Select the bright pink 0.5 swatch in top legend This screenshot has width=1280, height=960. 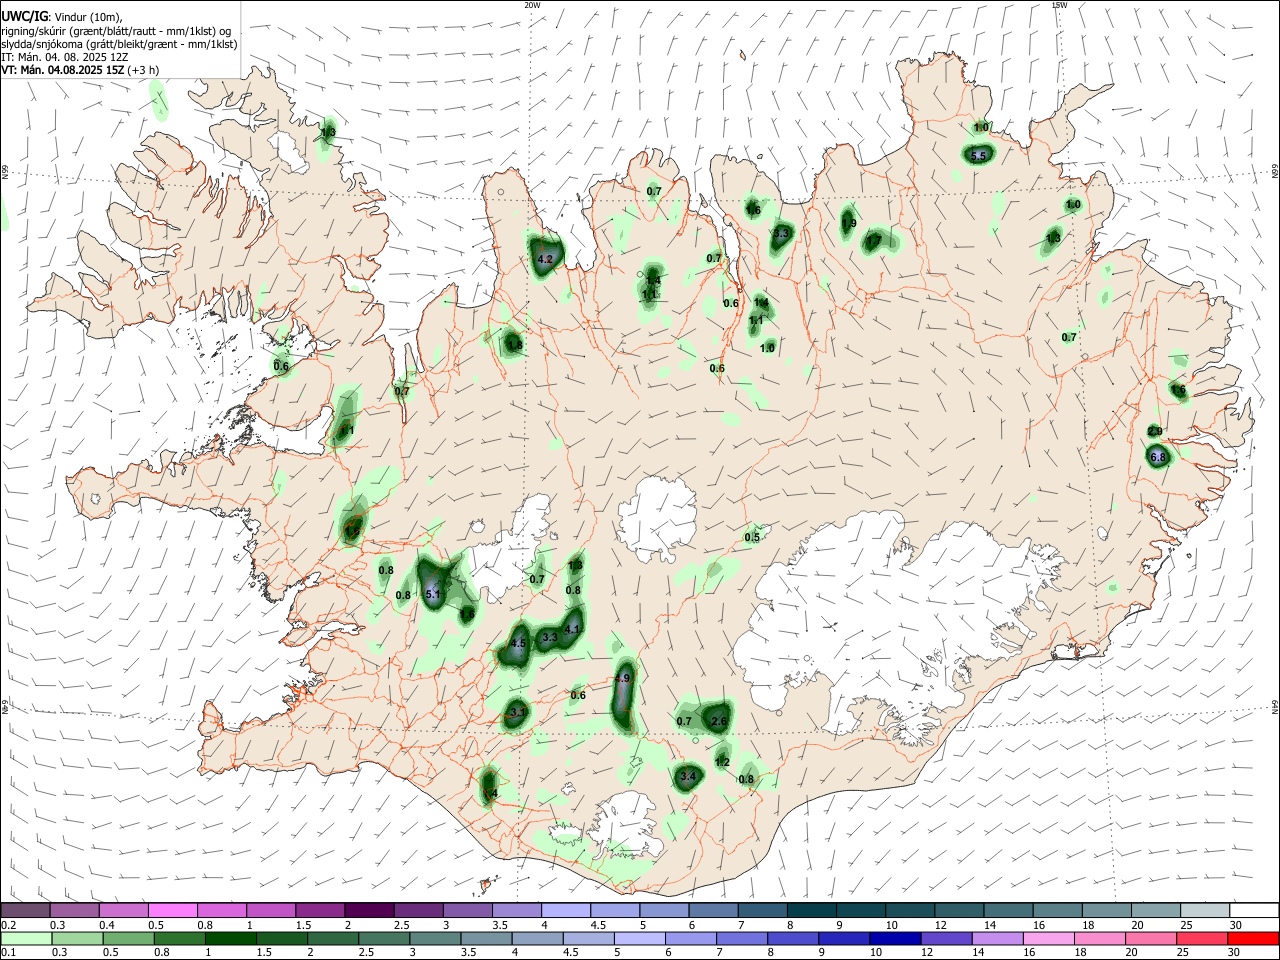(172, 910)
